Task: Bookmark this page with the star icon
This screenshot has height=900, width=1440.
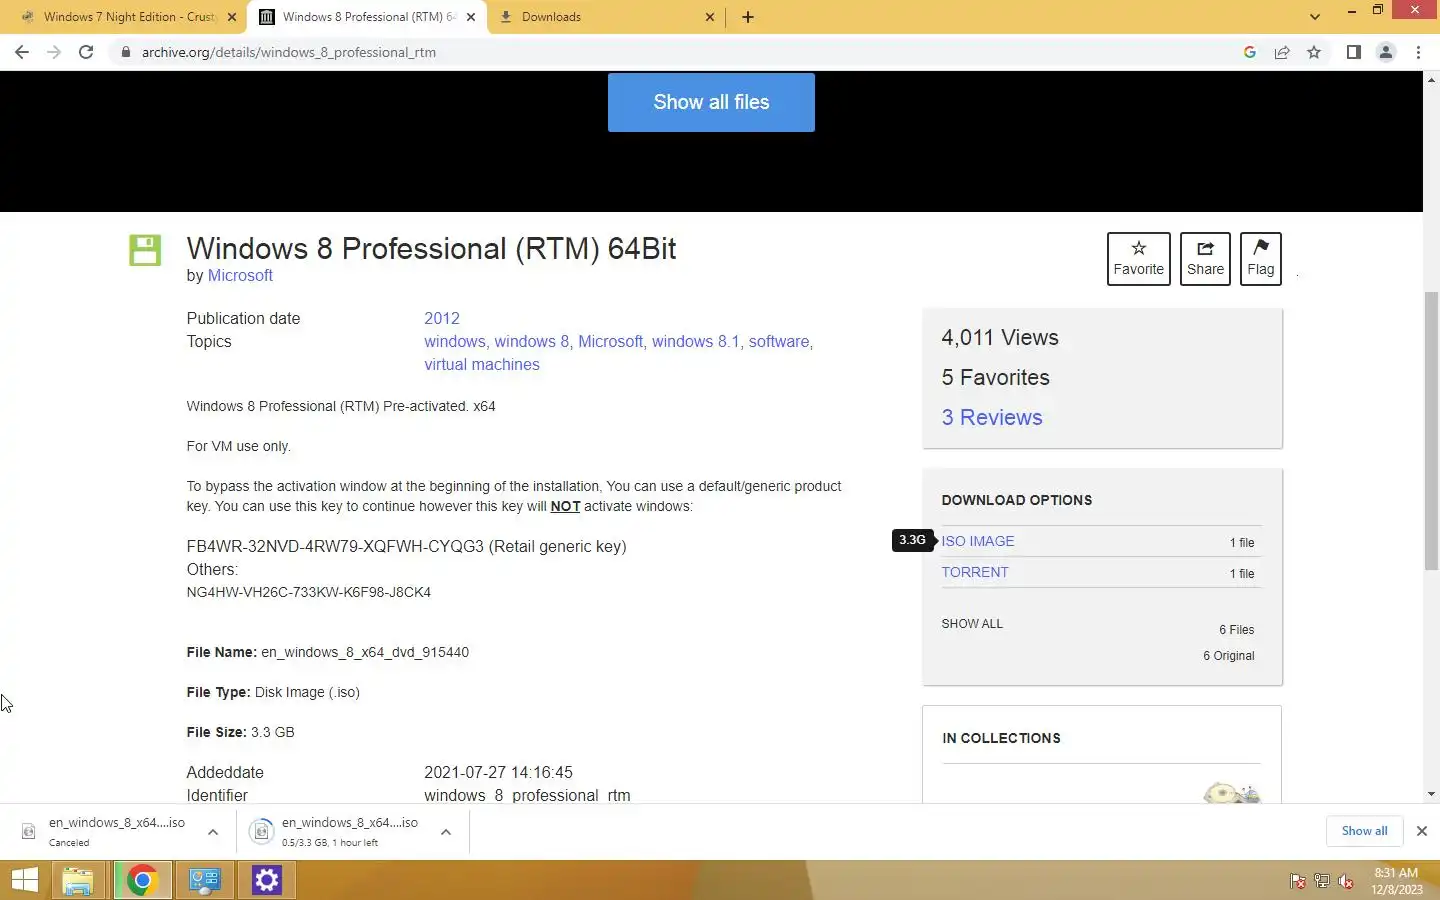Action: [x=1314, y=52]
